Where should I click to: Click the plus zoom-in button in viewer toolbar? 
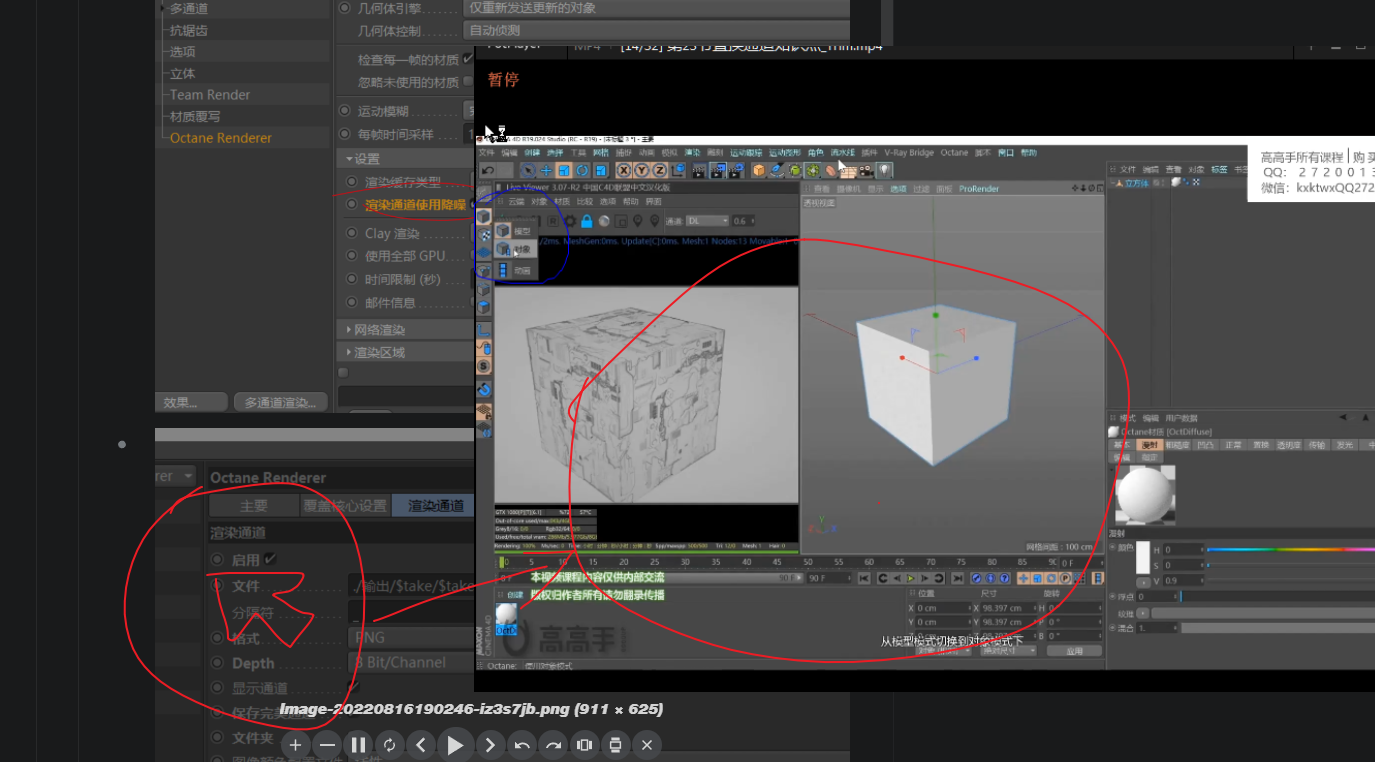(295, 745)
